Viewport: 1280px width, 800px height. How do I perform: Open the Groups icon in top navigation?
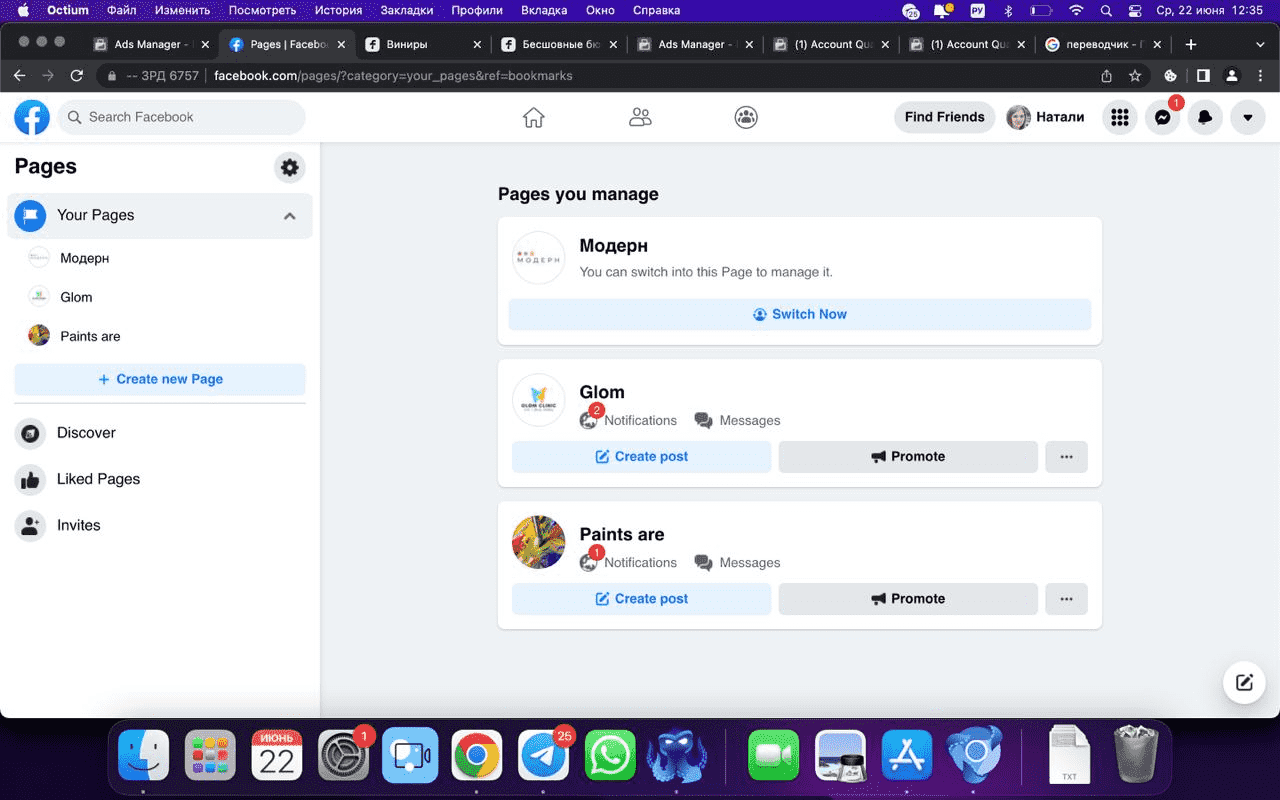[x=746, y=117]
